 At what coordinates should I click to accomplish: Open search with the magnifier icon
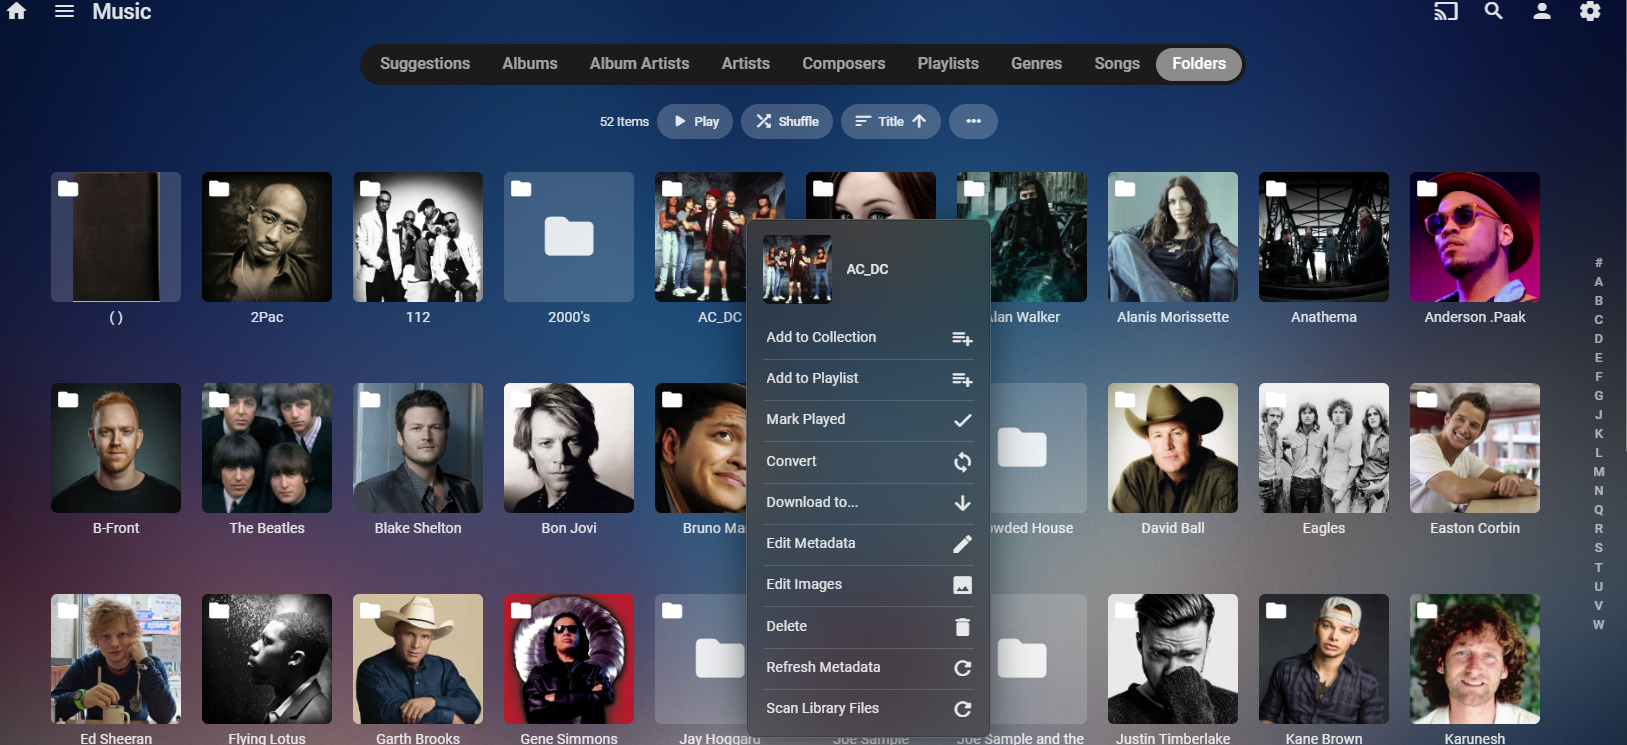(1494, 11)
